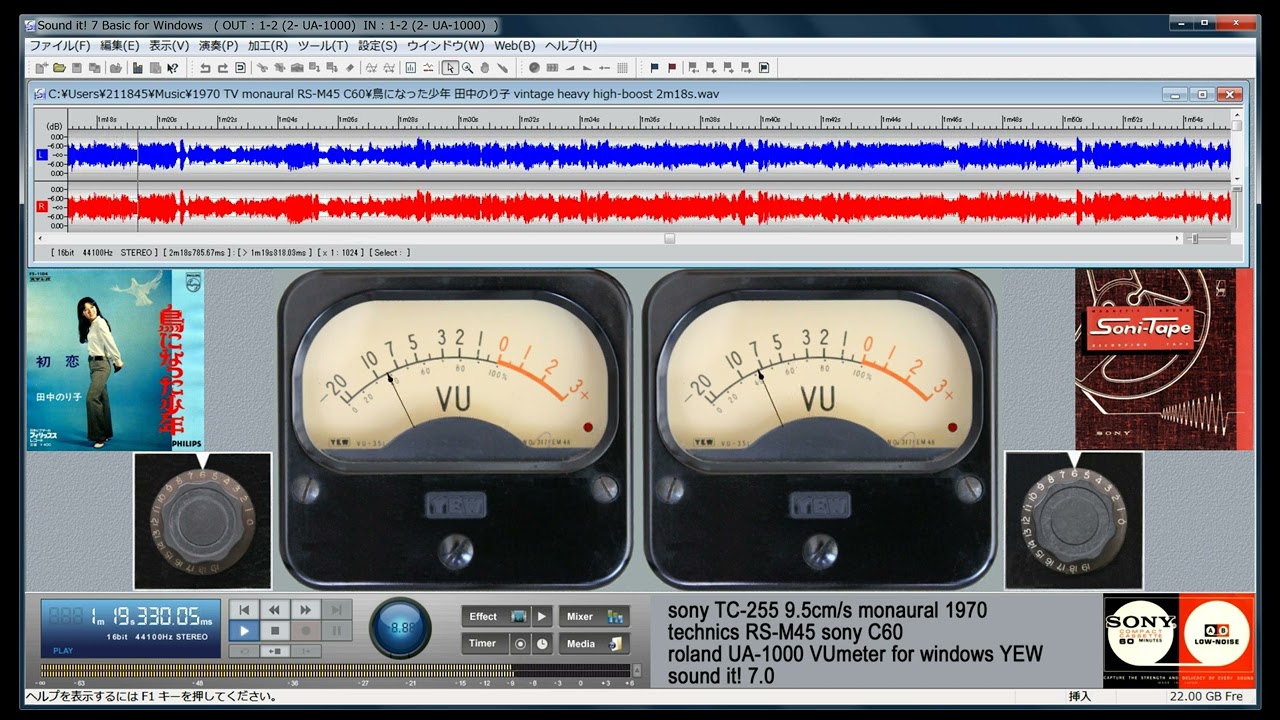1280x720 pixels.
Task: Click the level meter scale arrow button
Action: [635, 671]
